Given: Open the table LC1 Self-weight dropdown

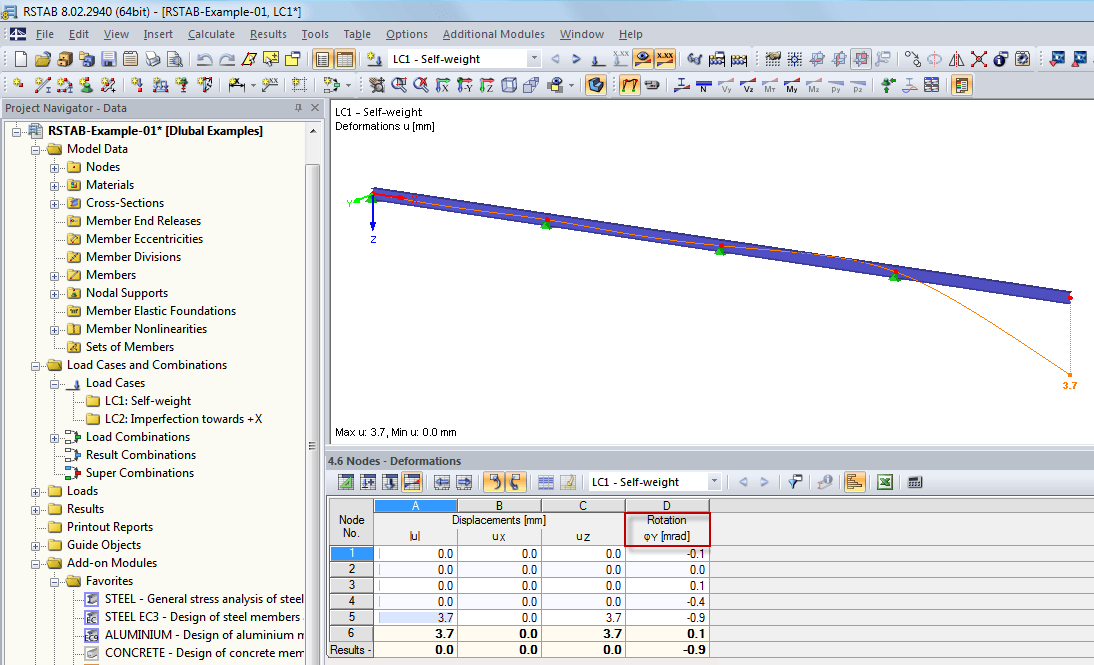Looking at the screenshot, I should click(714, 482).
